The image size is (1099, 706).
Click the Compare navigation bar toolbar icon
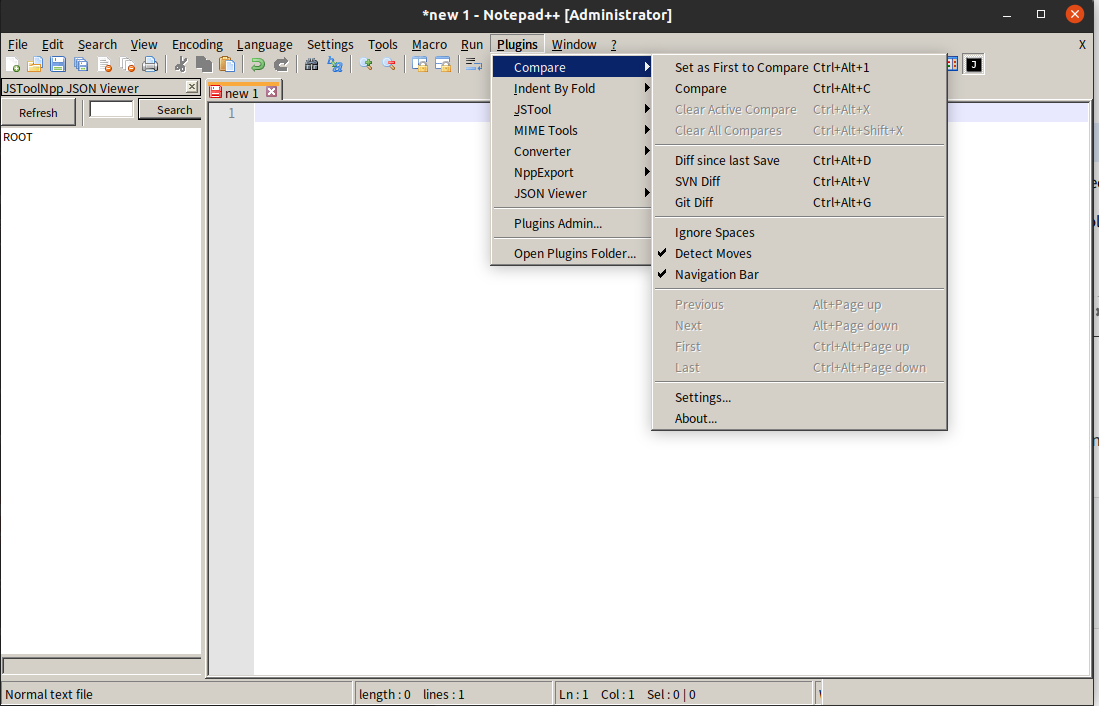pos(952,65)
